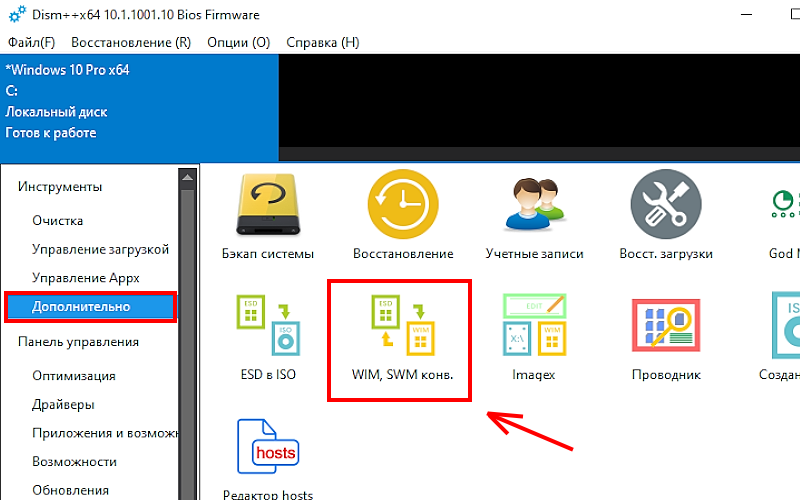Minimize the Dism++ window

tap(746, 14)
